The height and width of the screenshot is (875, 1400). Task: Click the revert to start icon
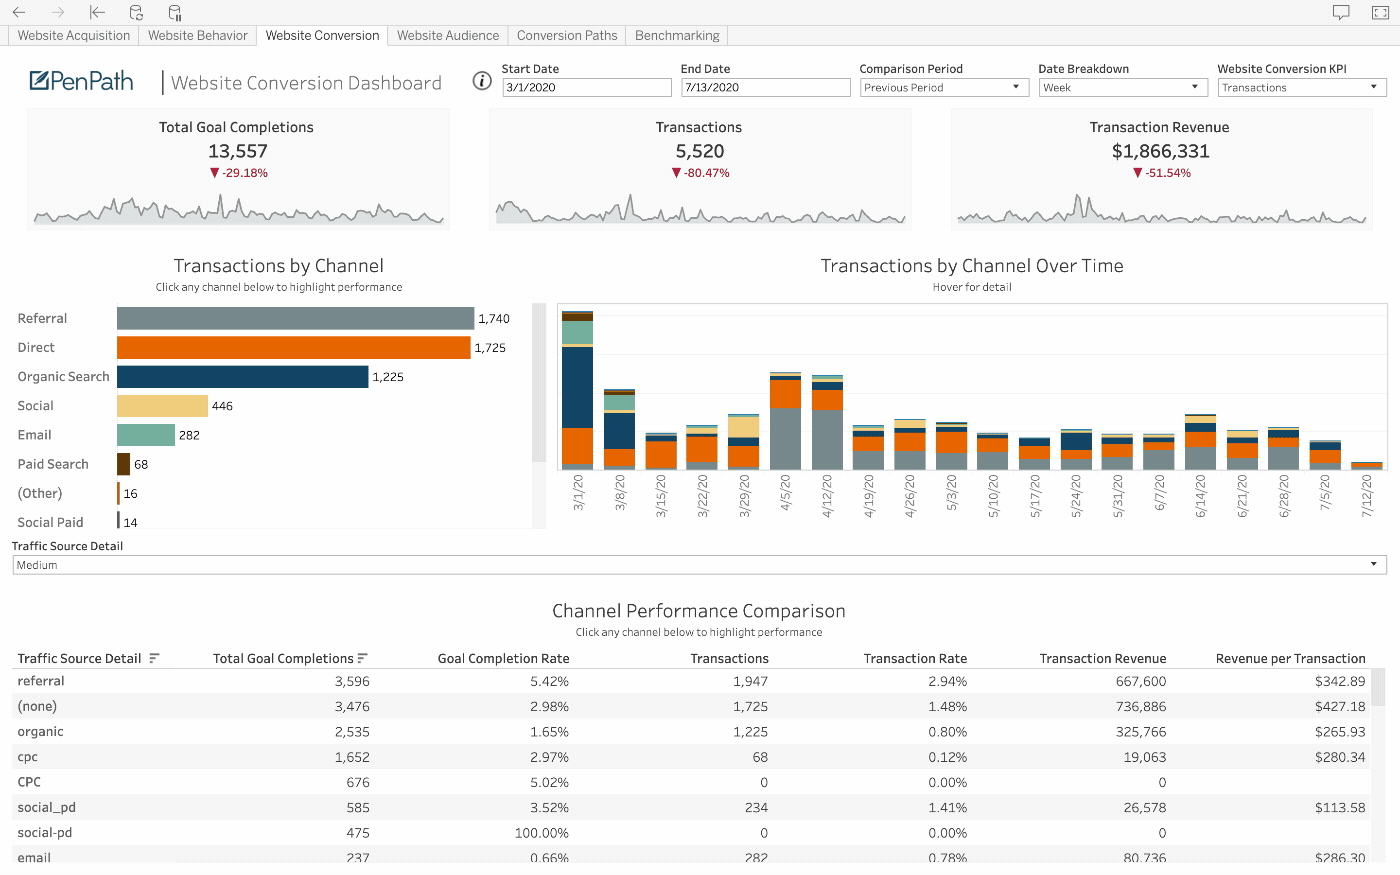click(97, 12)
